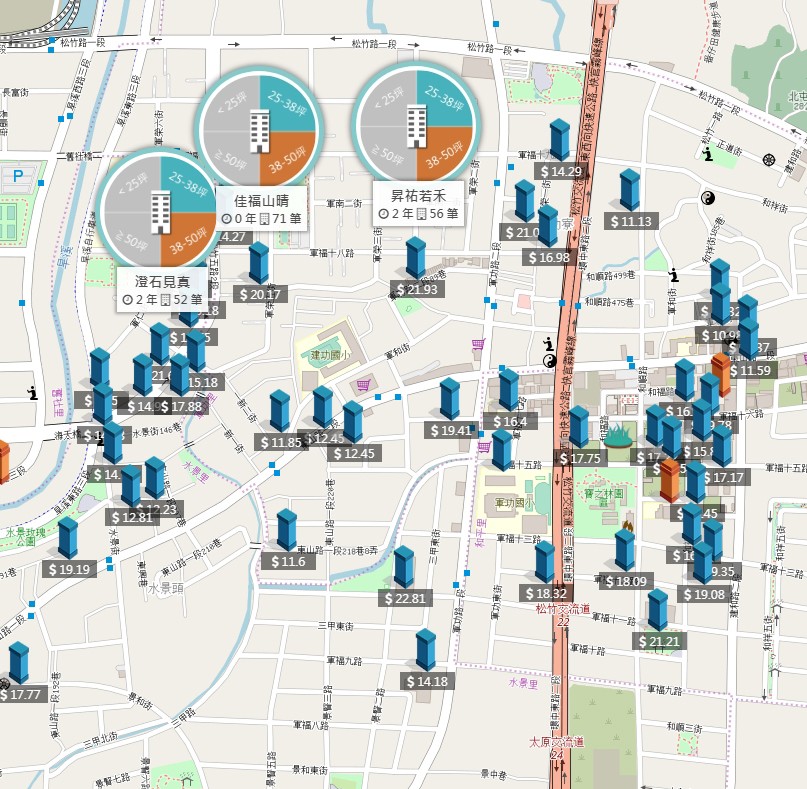The height and width of the screenshot is (789, 807).
Task: Select the teal 25-38坪 segment of 澄石見真
Action: pos(188,184)
